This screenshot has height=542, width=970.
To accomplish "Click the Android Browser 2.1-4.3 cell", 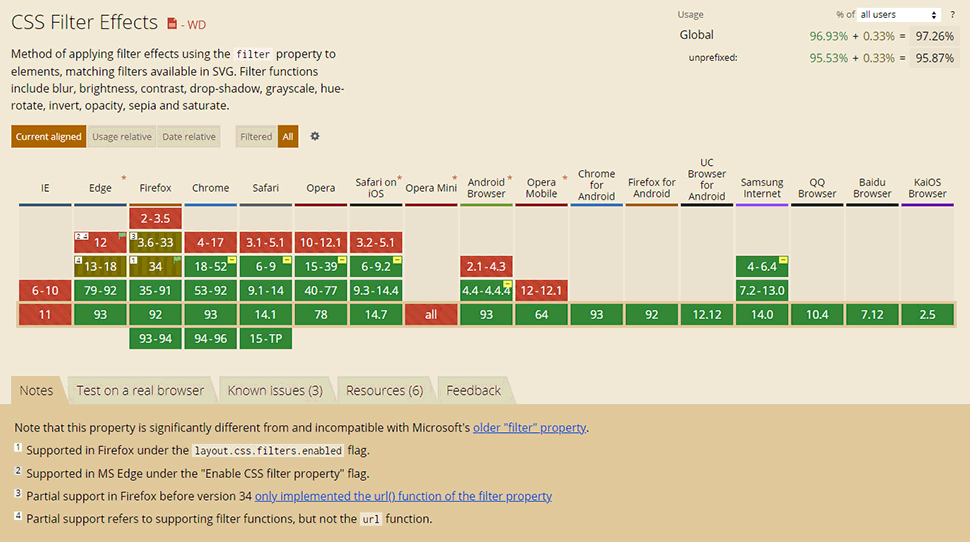I will 486,267.
